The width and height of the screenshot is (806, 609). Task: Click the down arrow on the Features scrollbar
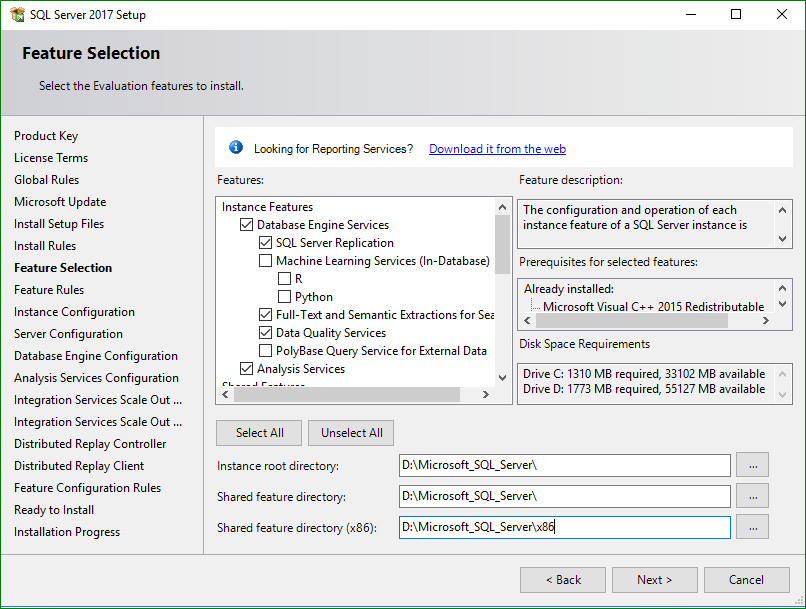click(502, 378)
